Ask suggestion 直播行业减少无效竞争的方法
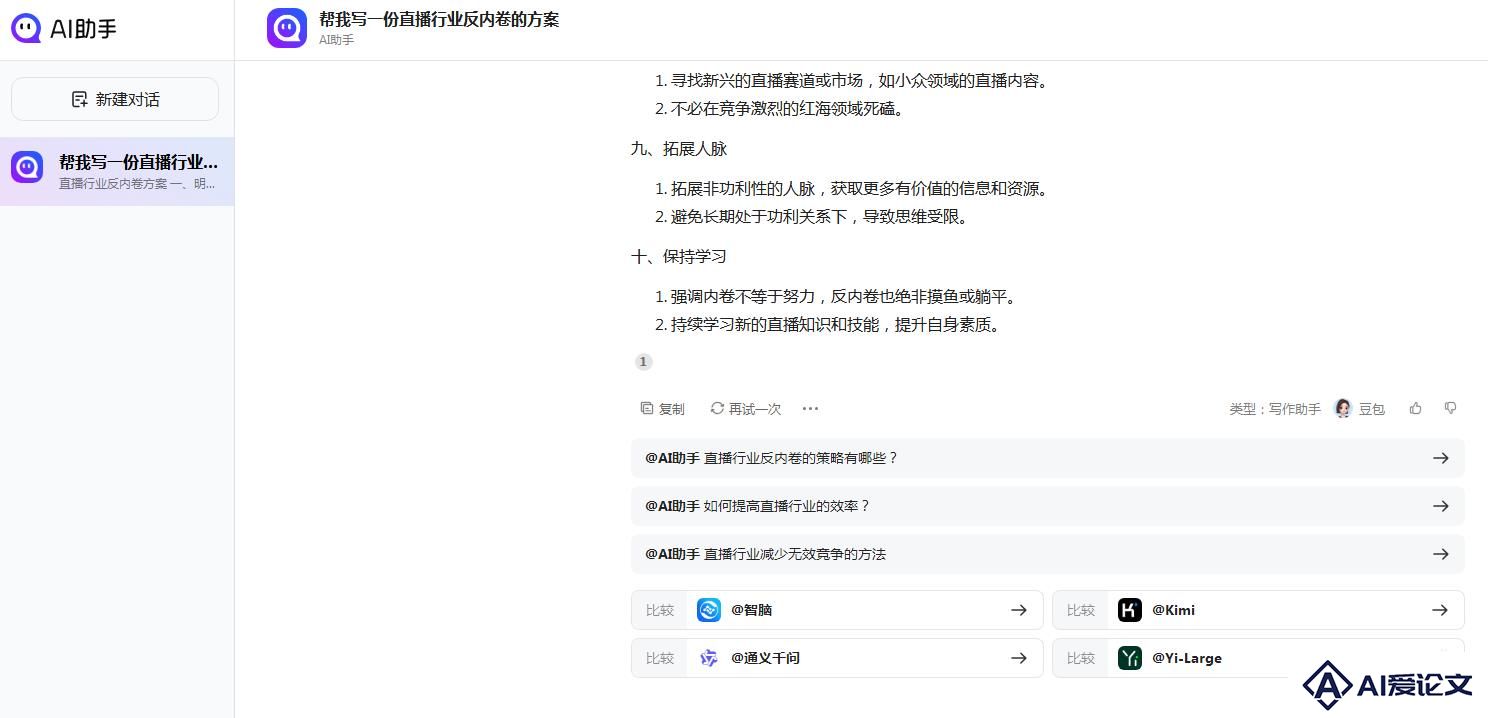 (x=1048, y=554)
